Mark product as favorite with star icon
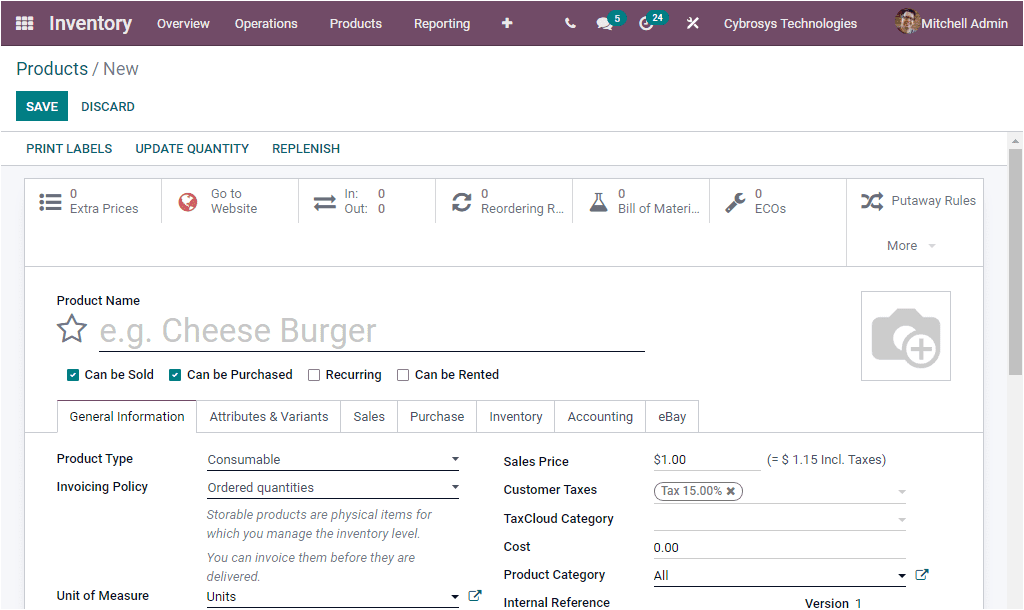1024x610 pixels. 71,328
